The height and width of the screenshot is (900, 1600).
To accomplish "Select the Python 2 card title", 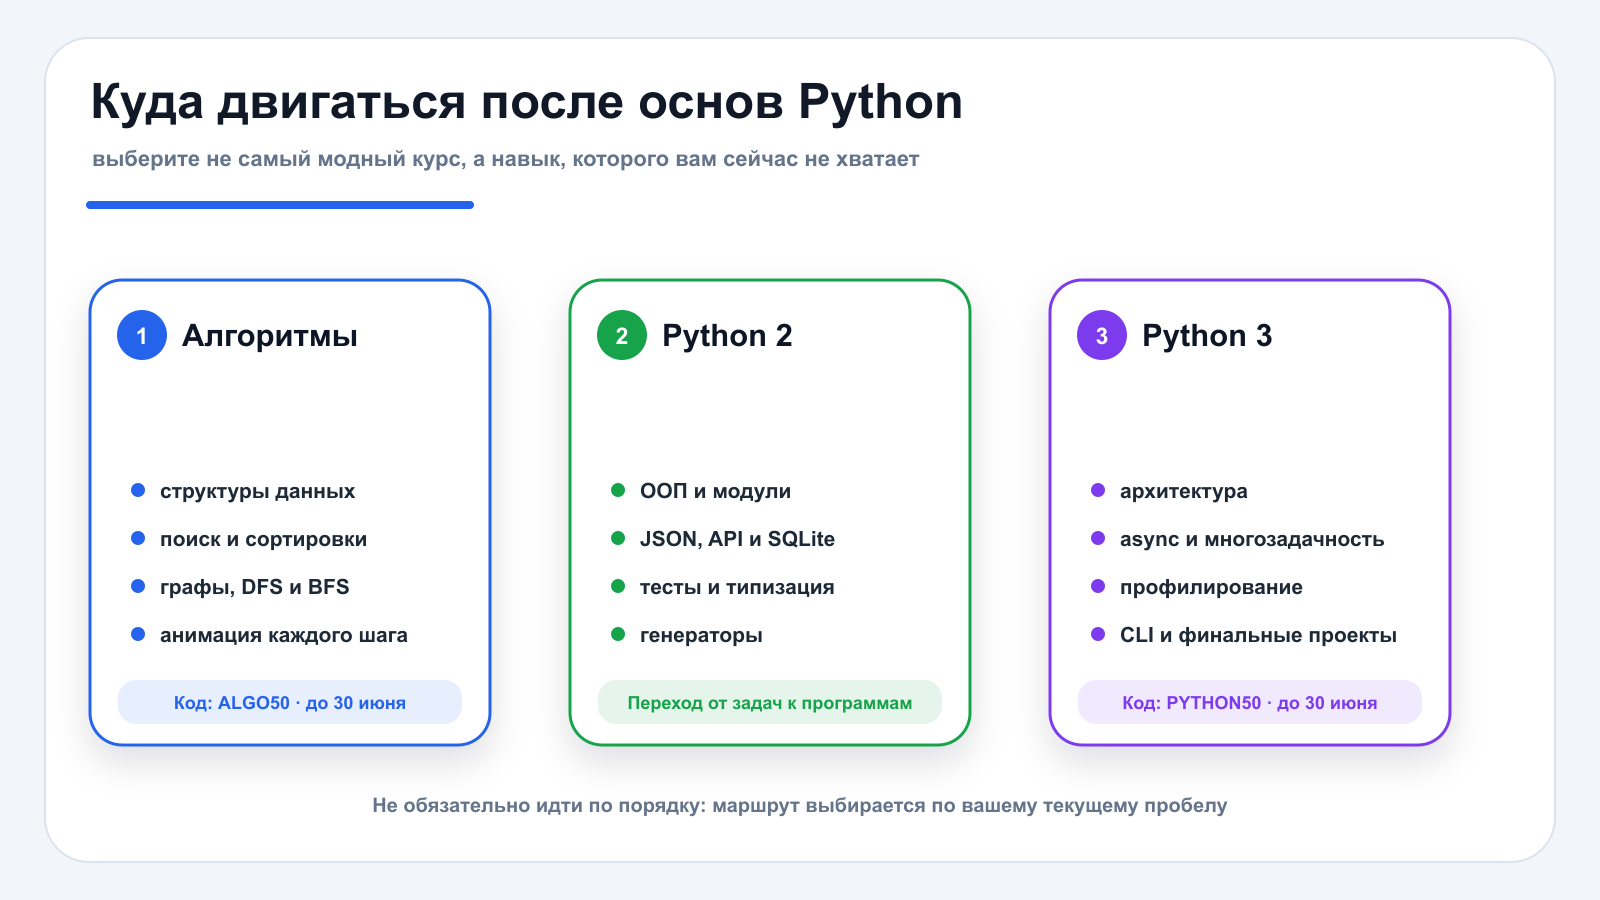I will tap(727, 336).
